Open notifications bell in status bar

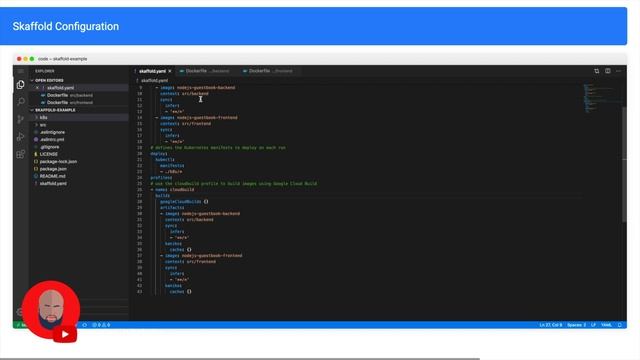620,325
